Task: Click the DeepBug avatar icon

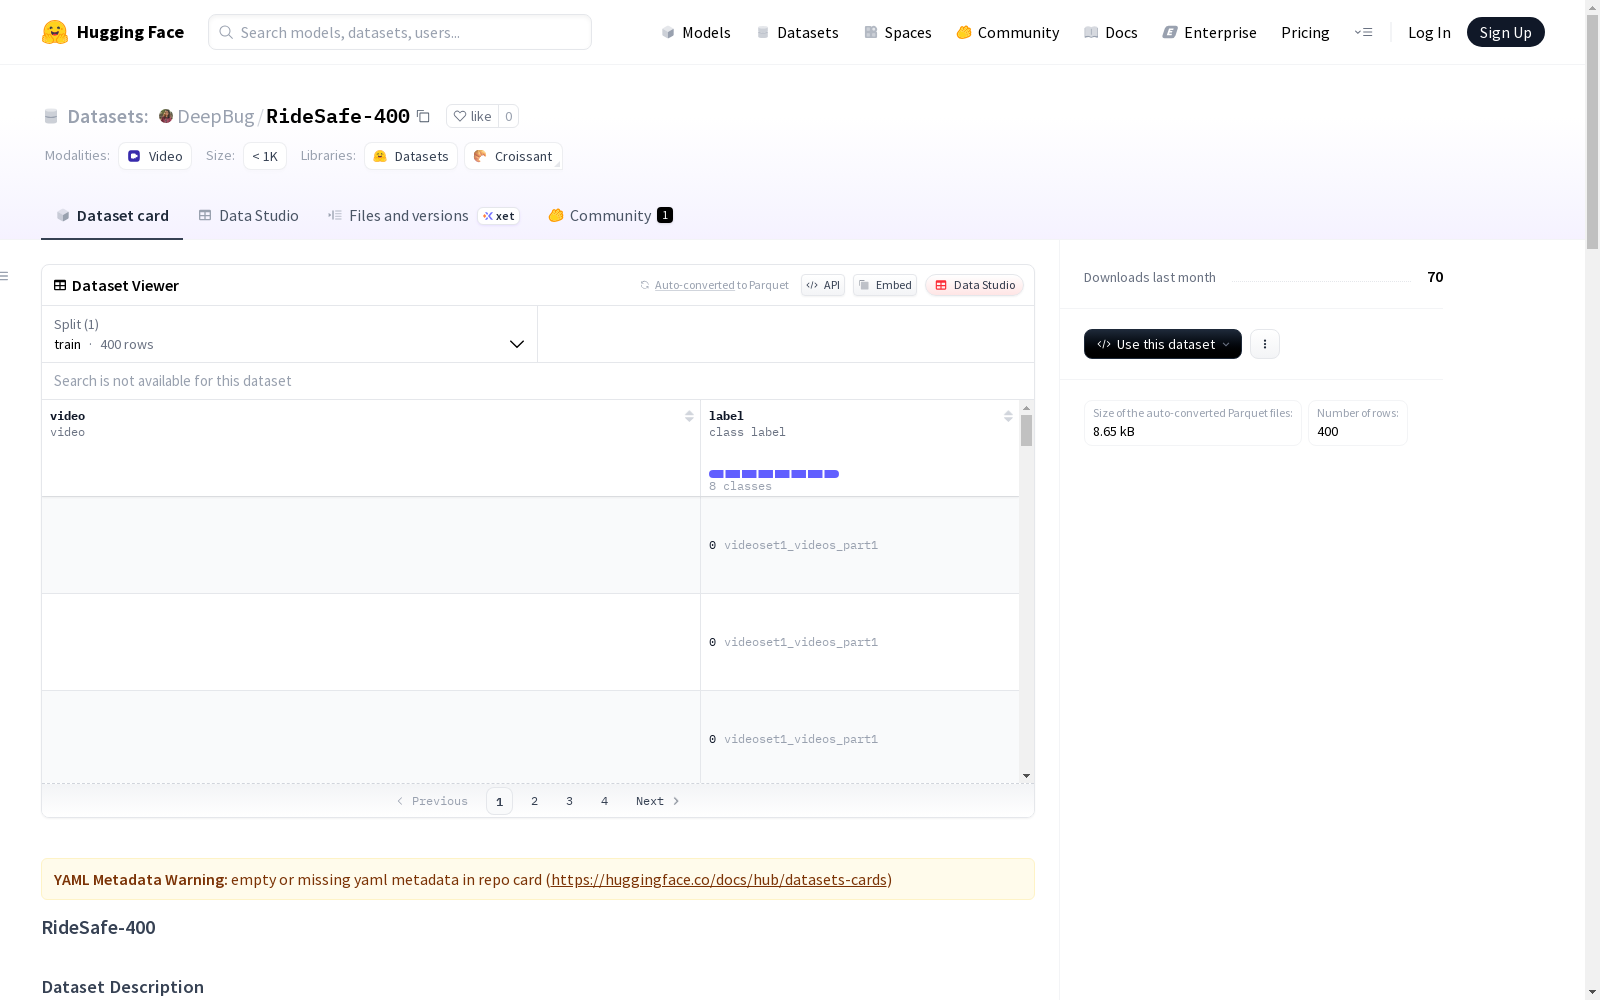Action: point(166,116)
